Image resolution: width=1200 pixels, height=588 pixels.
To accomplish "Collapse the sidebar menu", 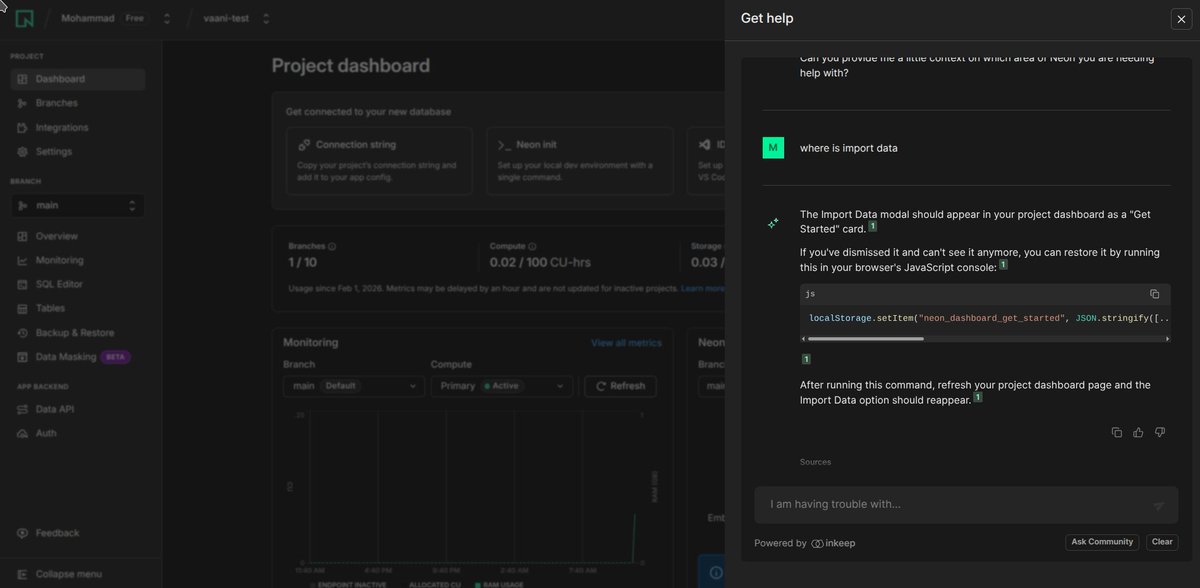I will (x=77, y=574).
